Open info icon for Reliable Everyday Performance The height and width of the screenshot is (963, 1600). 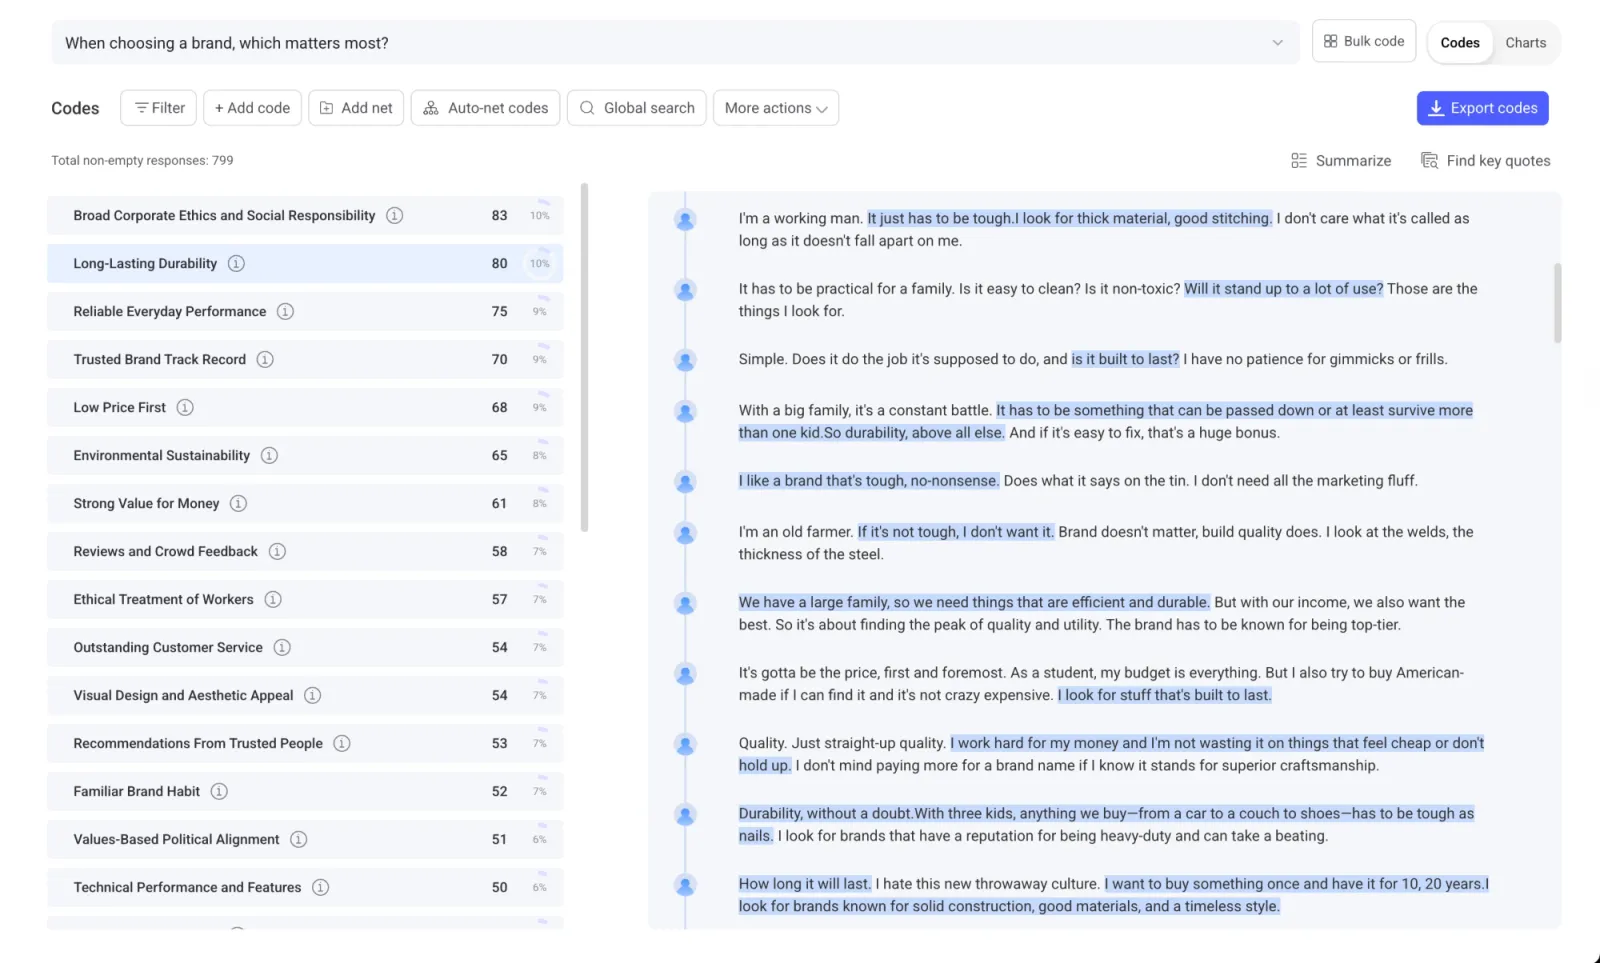click(x=285, y=311)
